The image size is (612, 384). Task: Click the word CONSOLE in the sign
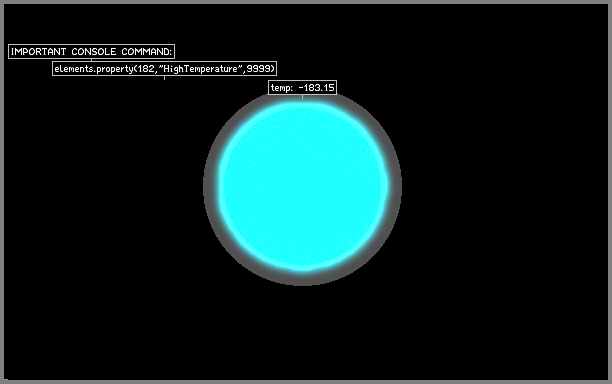tap(94, 52)
